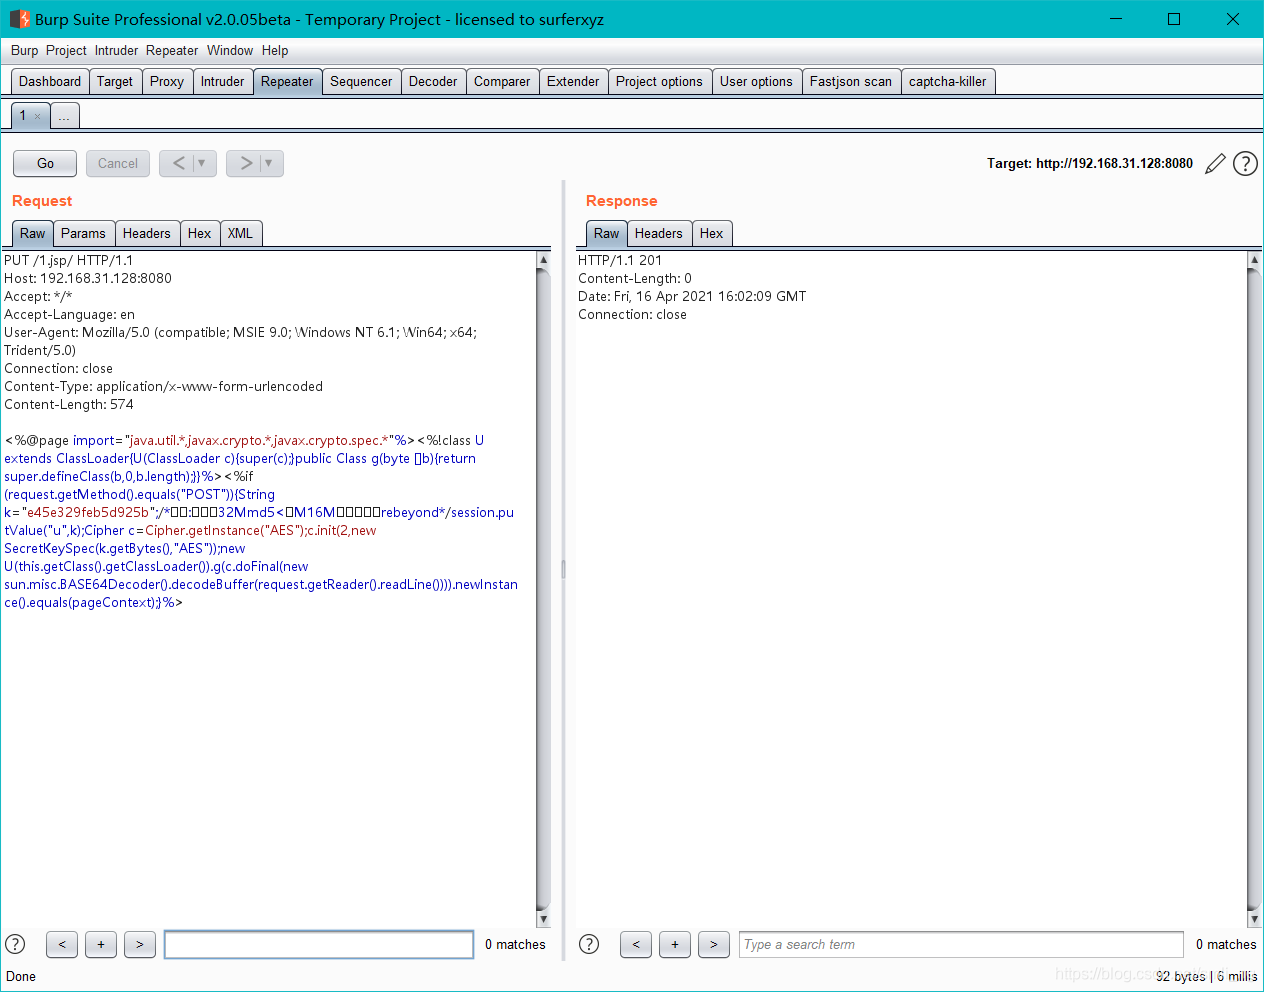Screen dimensions: 1264x992
Task: Open the Intruder menu
Action: point(116,50)
